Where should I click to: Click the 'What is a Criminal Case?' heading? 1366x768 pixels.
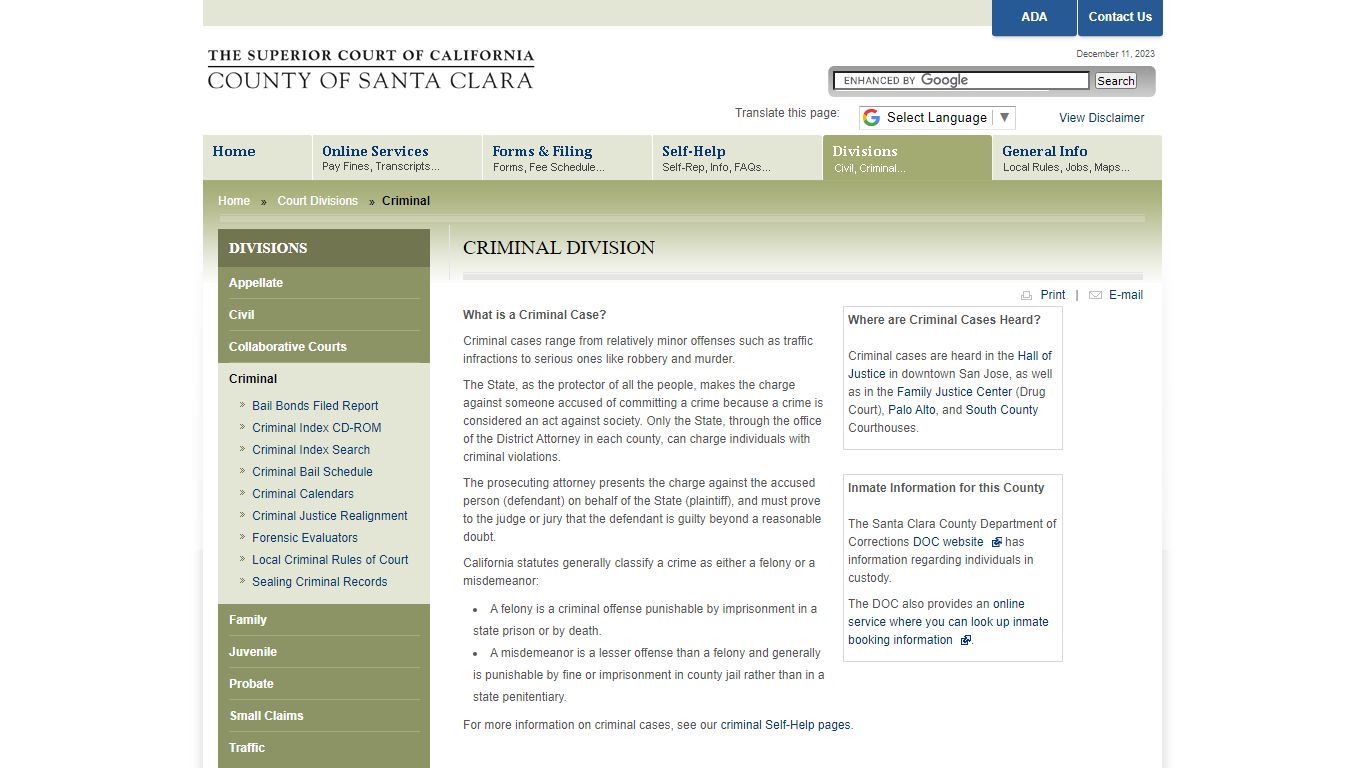point(535,315)
